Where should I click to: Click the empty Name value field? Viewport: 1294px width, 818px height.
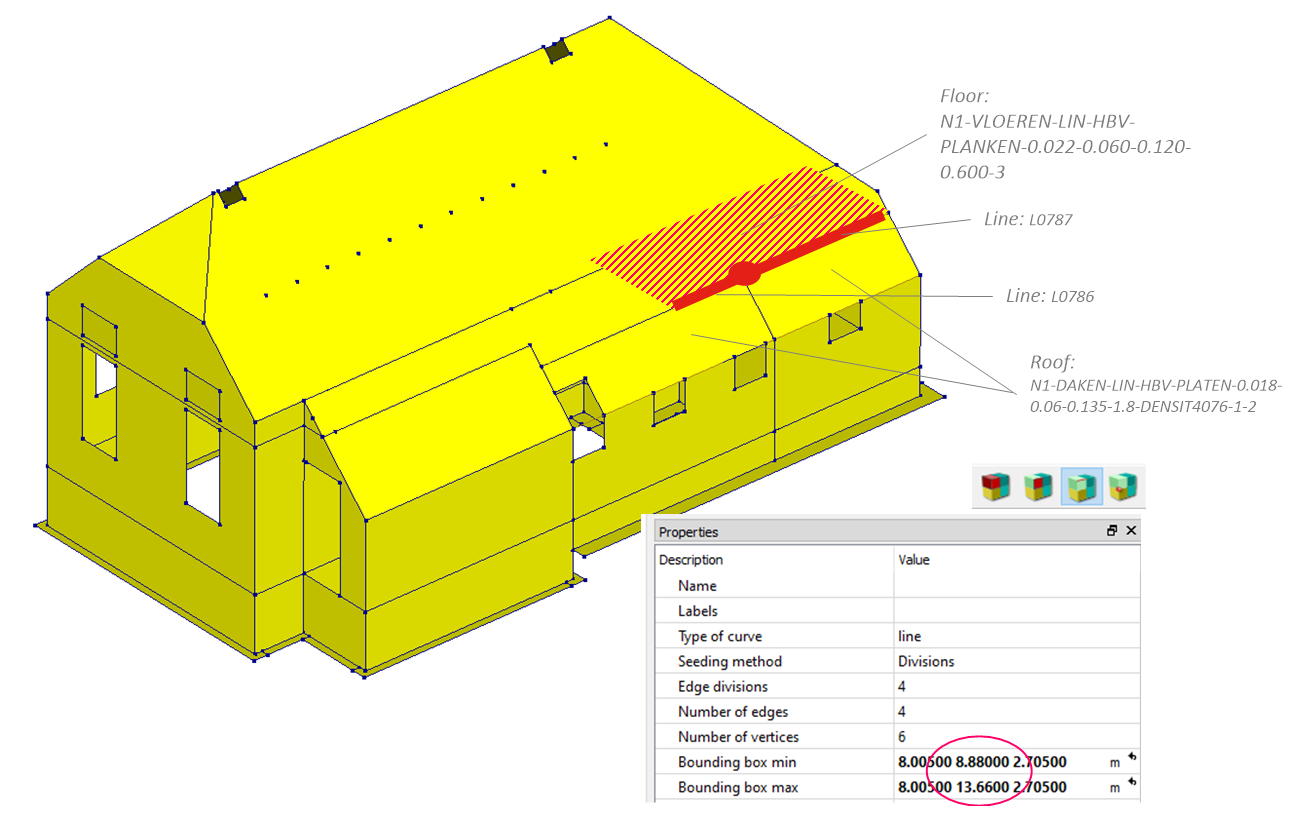tap(1016, 586)
